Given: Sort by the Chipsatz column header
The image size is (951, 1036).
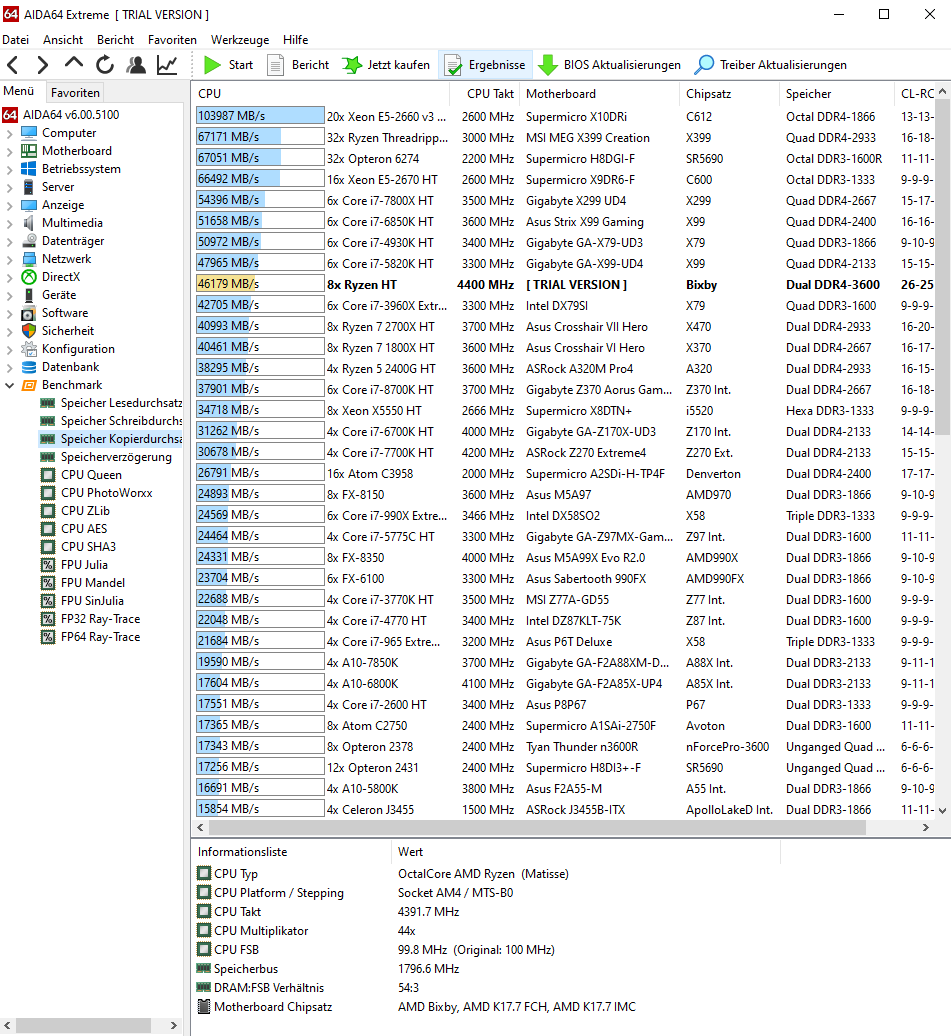Looking at the screenshot, I should tap(729, 94).
